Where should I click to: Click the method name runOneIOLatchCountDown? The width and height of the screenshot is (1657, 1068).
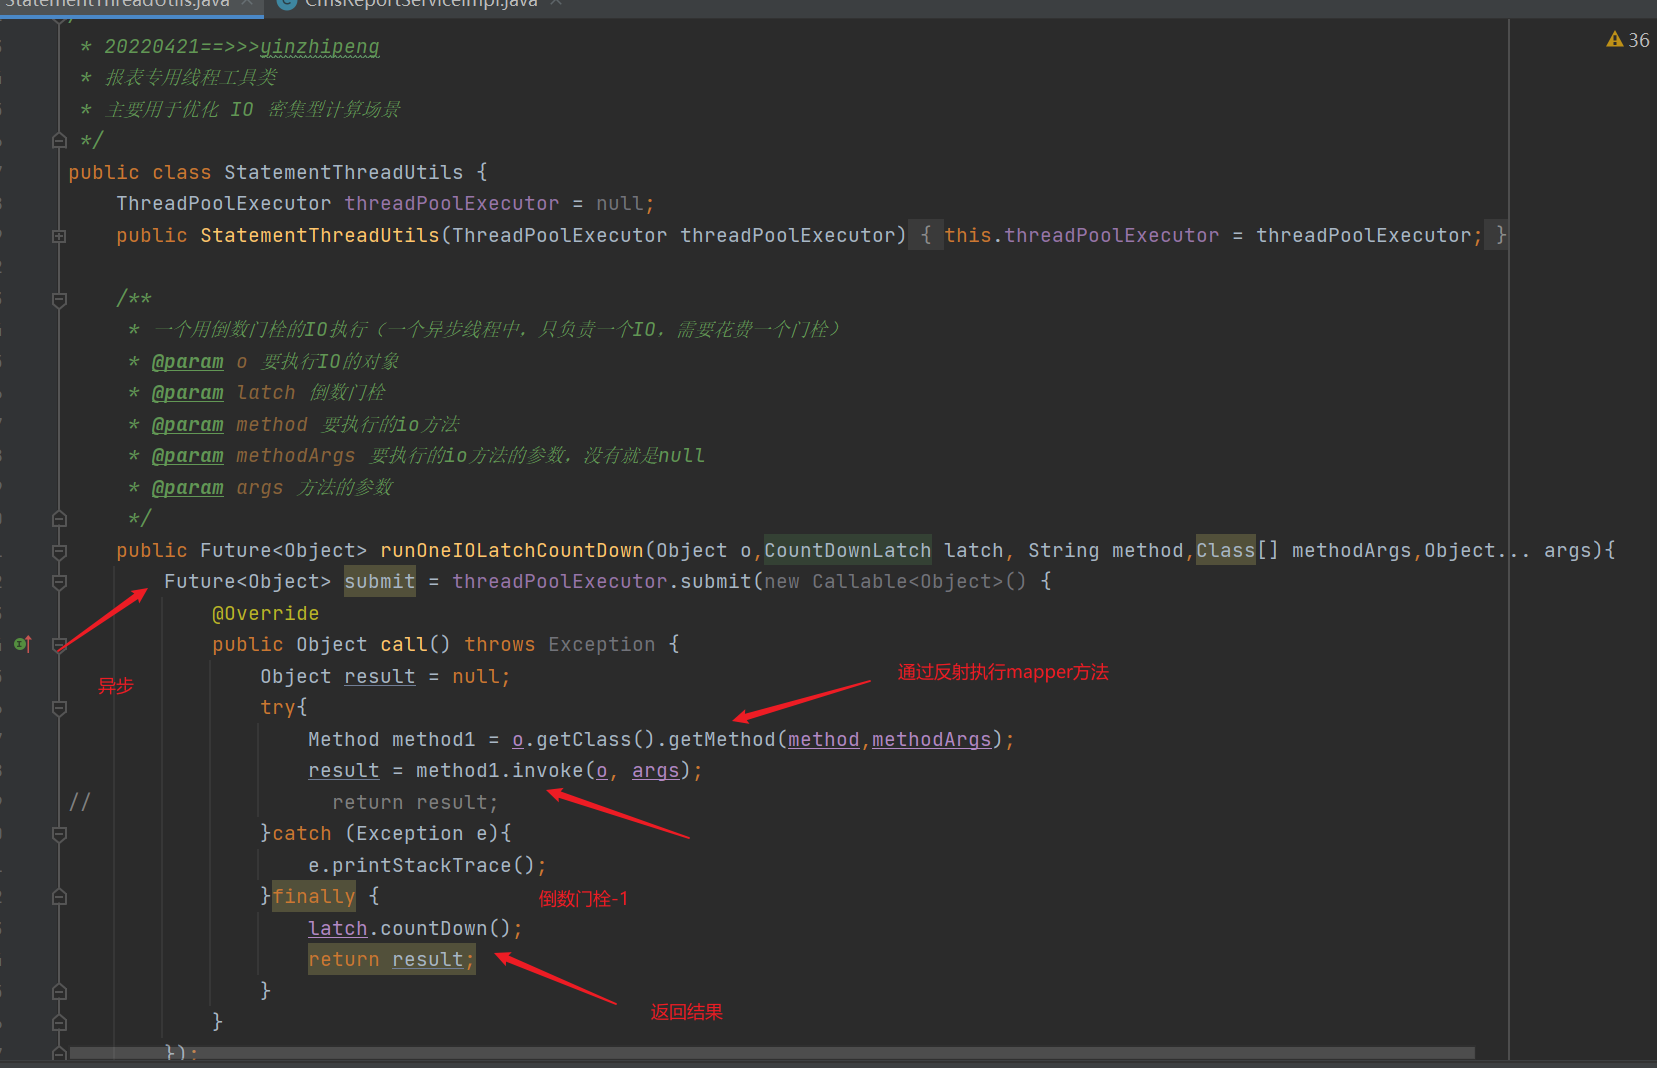click(512, 550)
